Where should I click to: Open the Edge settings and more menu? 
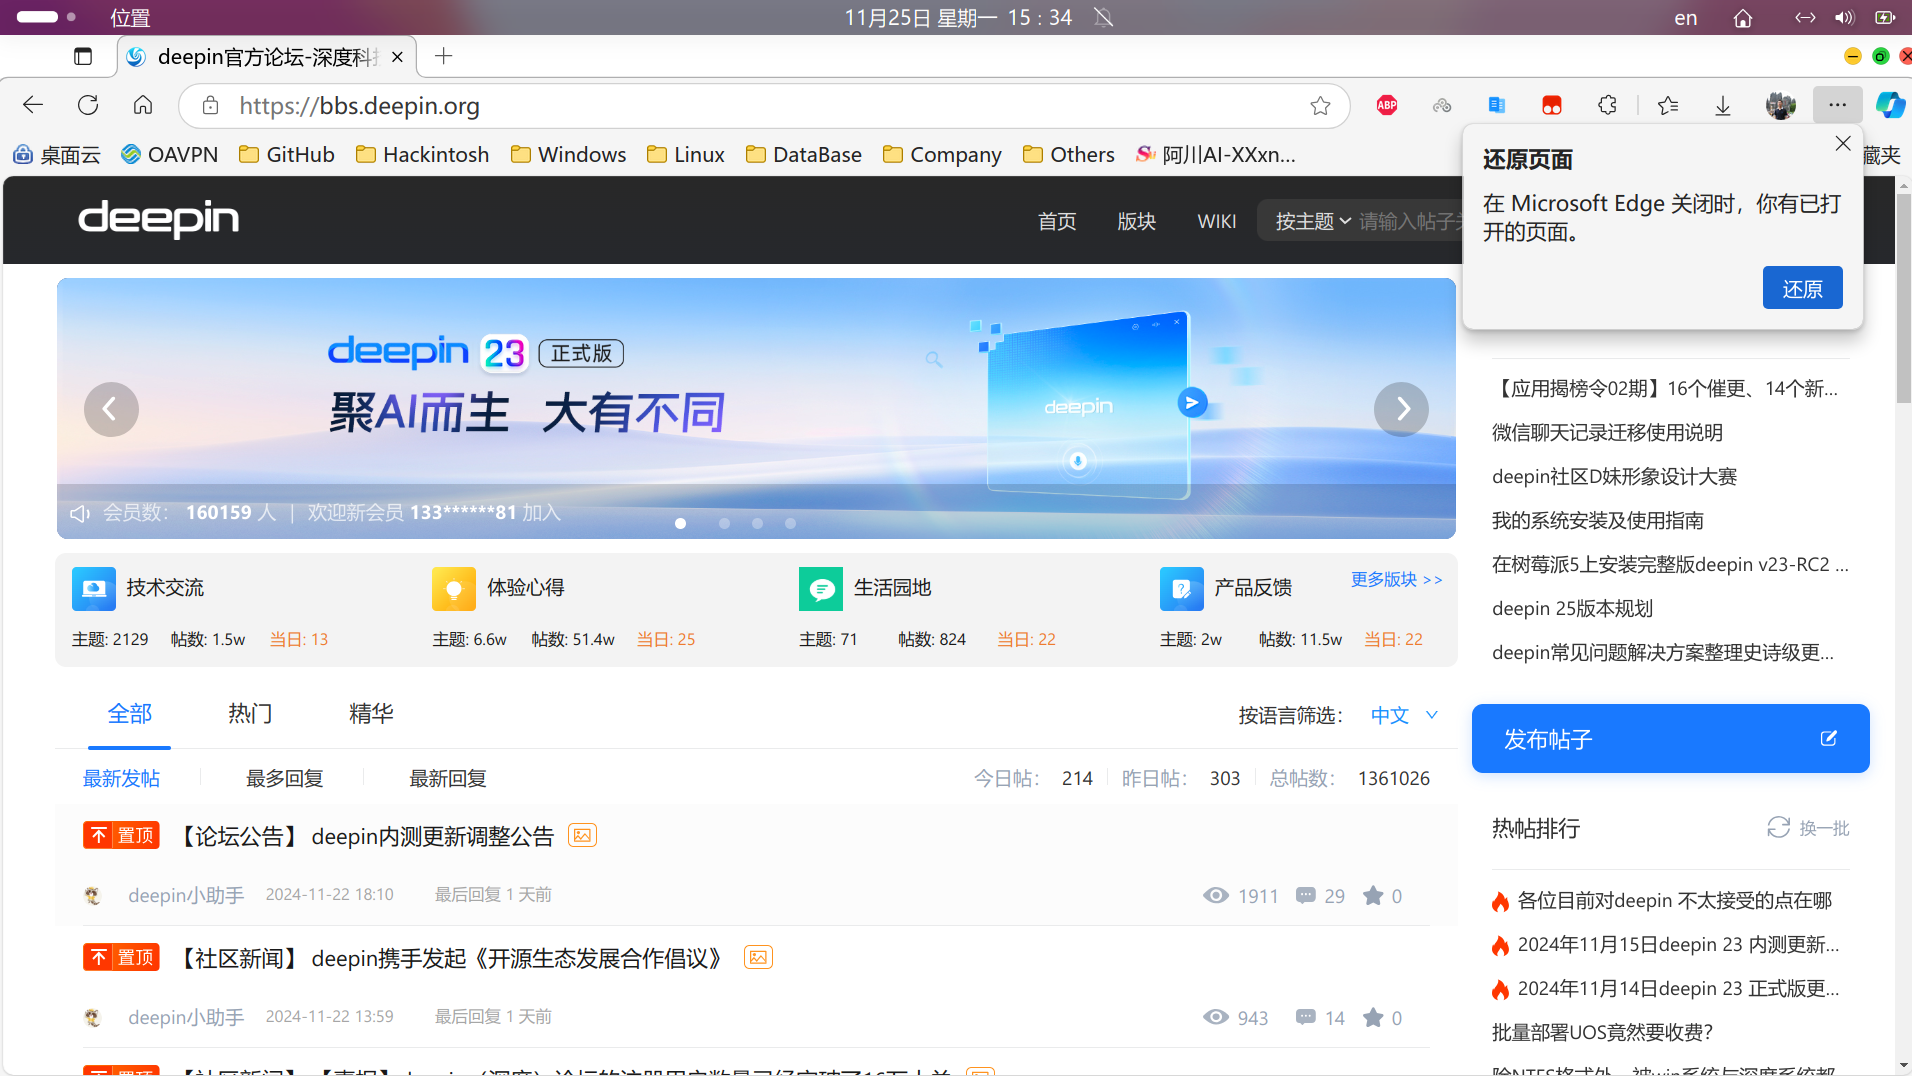(1837, 105)
